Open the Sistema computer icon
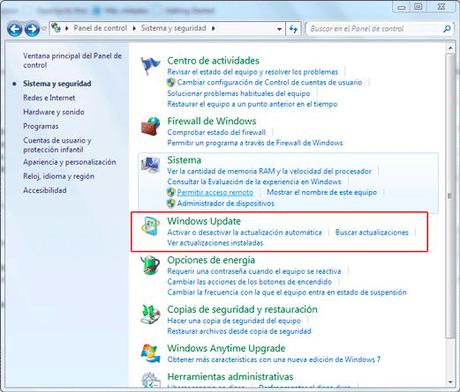 (150, 165)
